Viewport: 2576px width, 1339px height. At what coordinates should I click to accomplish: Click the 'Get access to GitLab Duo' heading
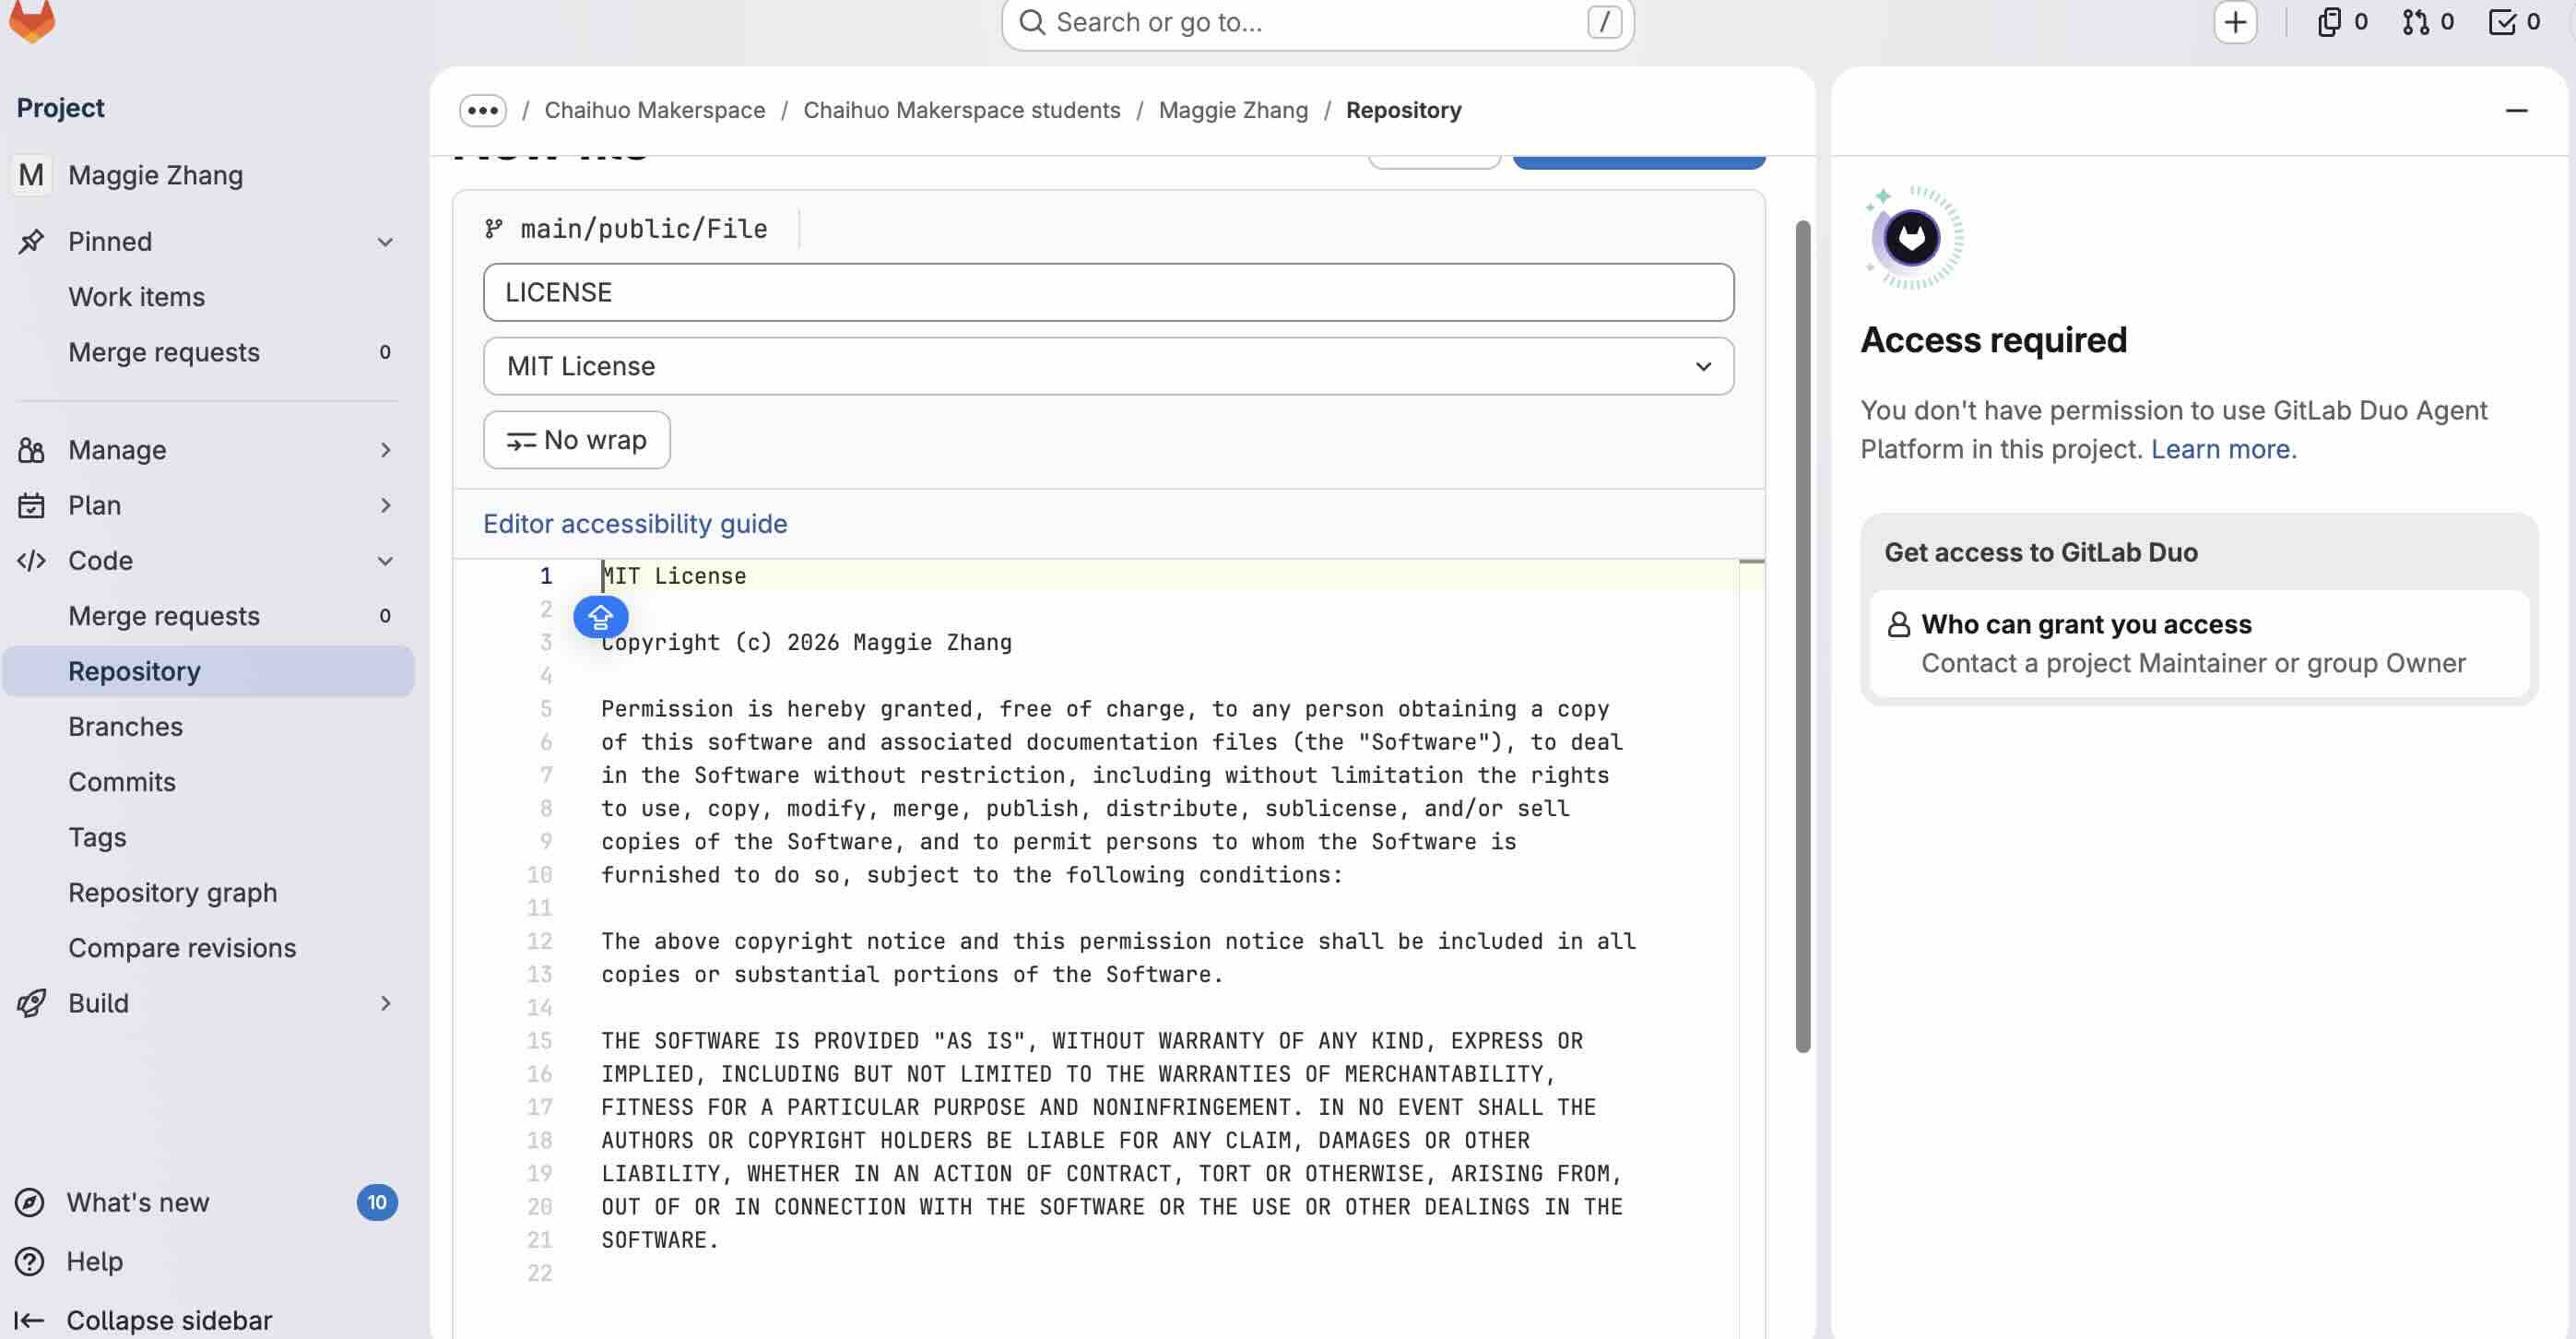click(x=2041, y=552)
